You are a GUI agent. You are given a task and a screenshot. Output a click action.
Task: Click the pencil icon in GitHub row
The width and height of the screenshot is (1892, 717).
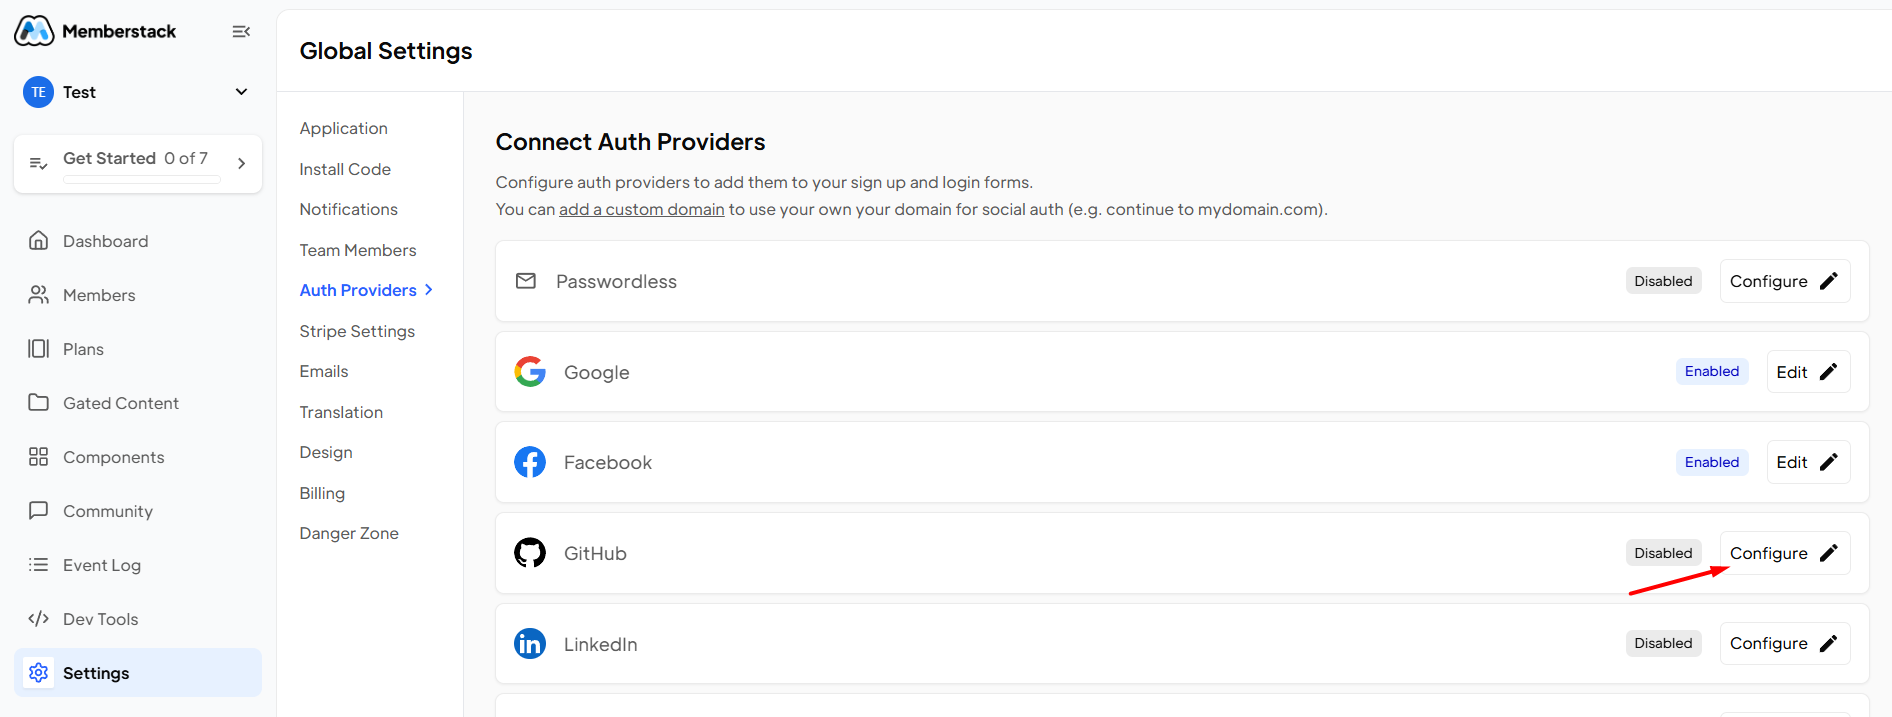(1829, 553)
